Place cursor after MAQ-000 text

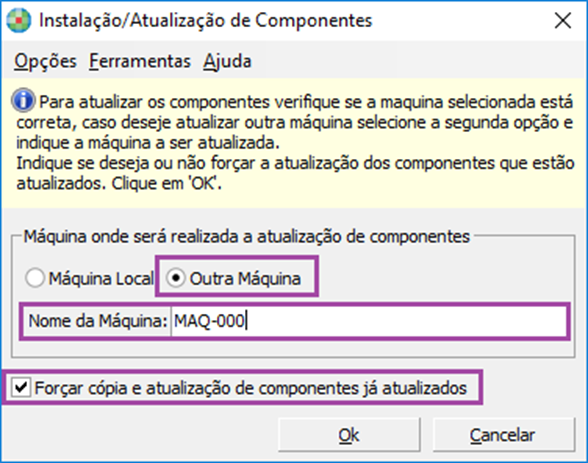click(x=246, y=321)
